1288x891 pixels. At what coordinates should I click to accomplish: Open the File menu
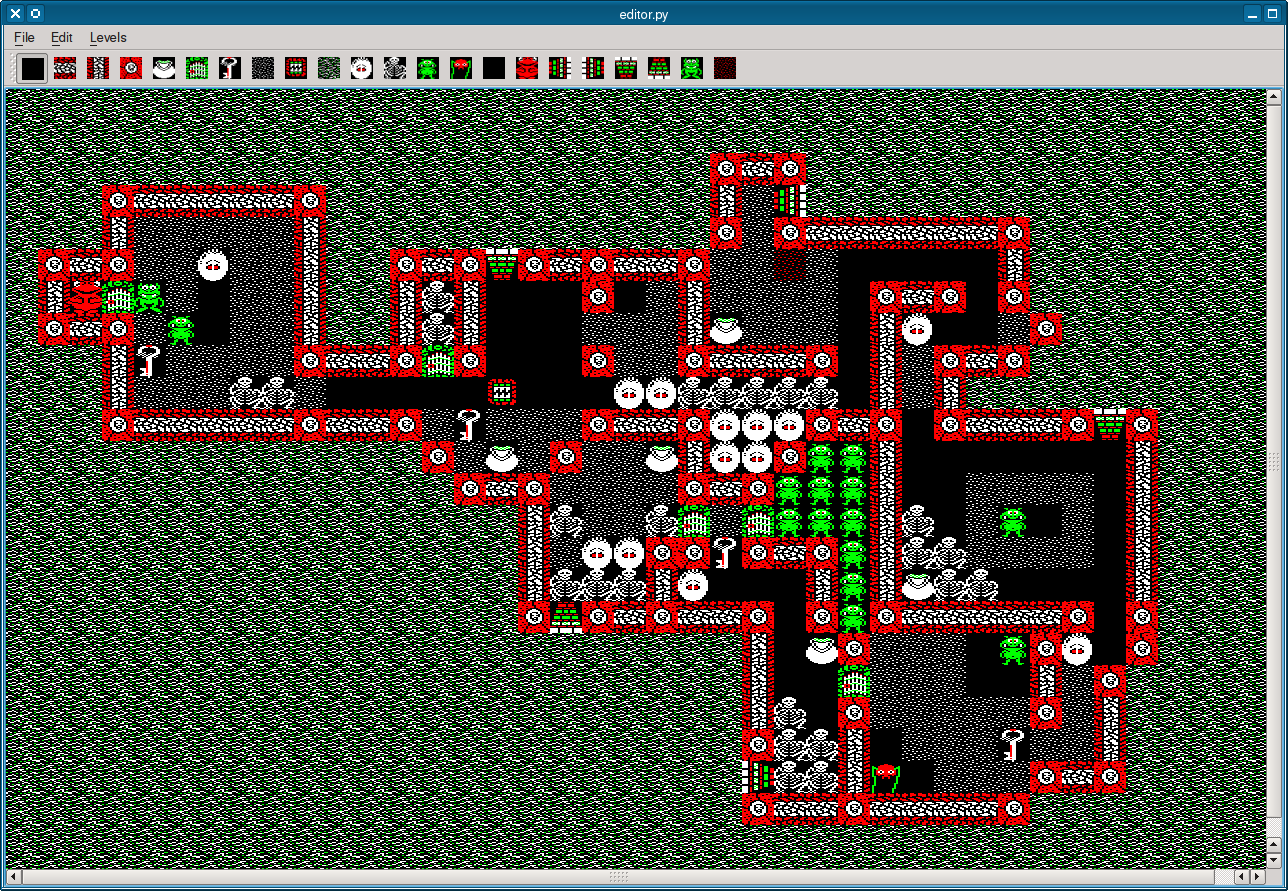pos(24,37)
